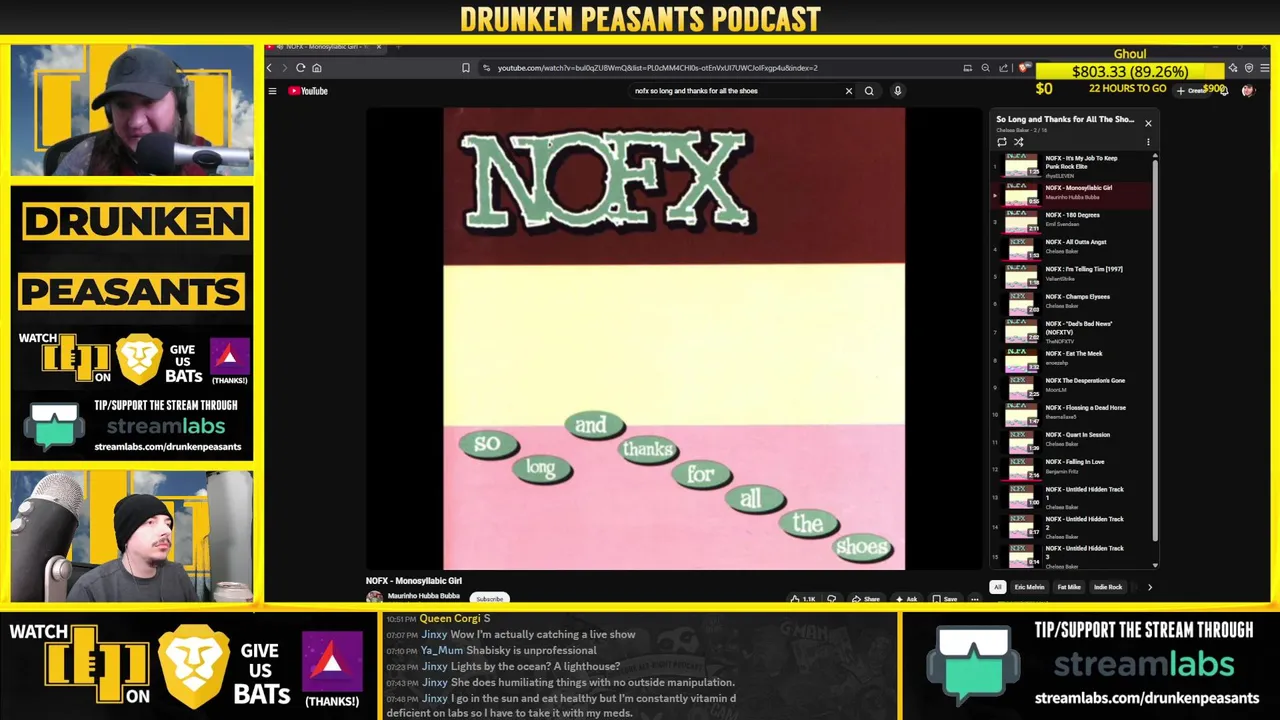The height and width of the screenshot is (720, 1280).
Task: Play NOFX - Untitled Hidden Track 2
Action: tap(1072, 527)
